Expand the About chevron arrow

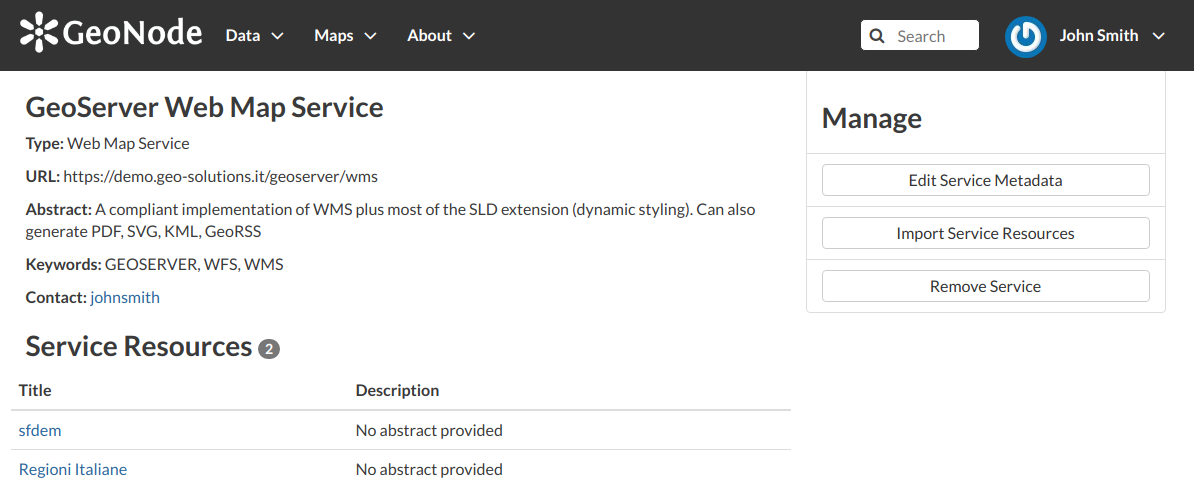469,36
